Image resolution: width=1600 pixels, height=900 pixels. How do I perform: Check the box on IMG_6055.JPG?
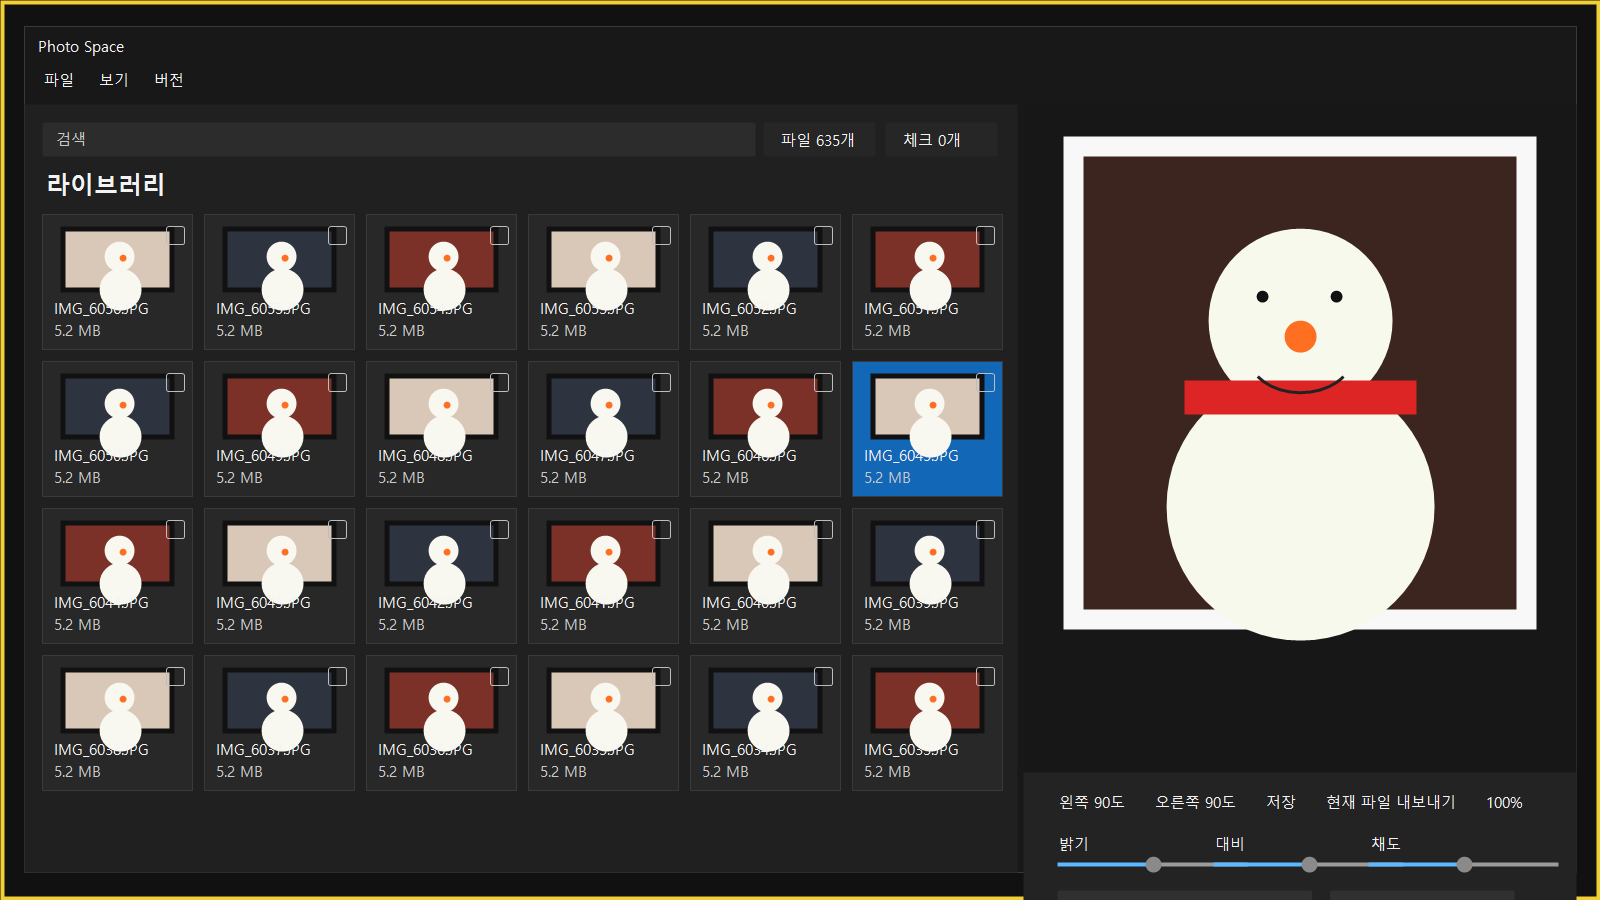coord(338,236)
